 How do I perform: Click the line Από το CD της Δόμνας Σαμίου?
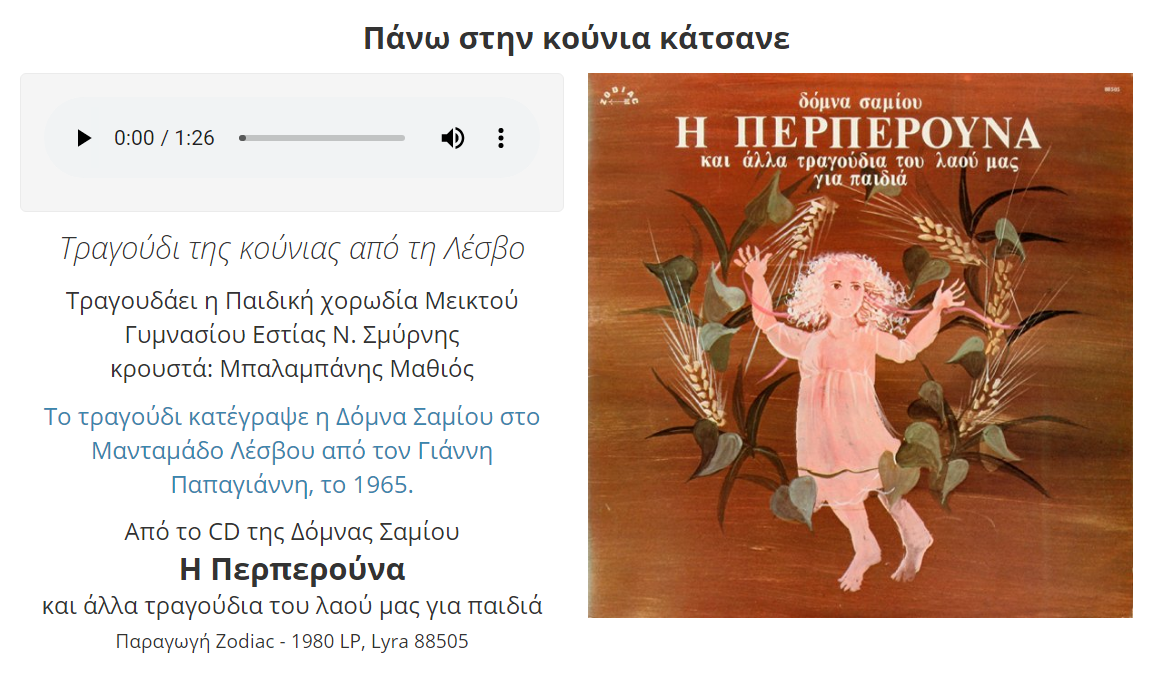292,531
